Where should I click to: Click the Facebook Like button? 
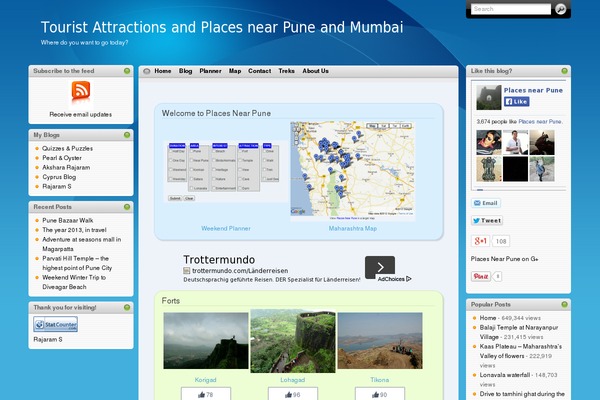click(x=516, y=101)
